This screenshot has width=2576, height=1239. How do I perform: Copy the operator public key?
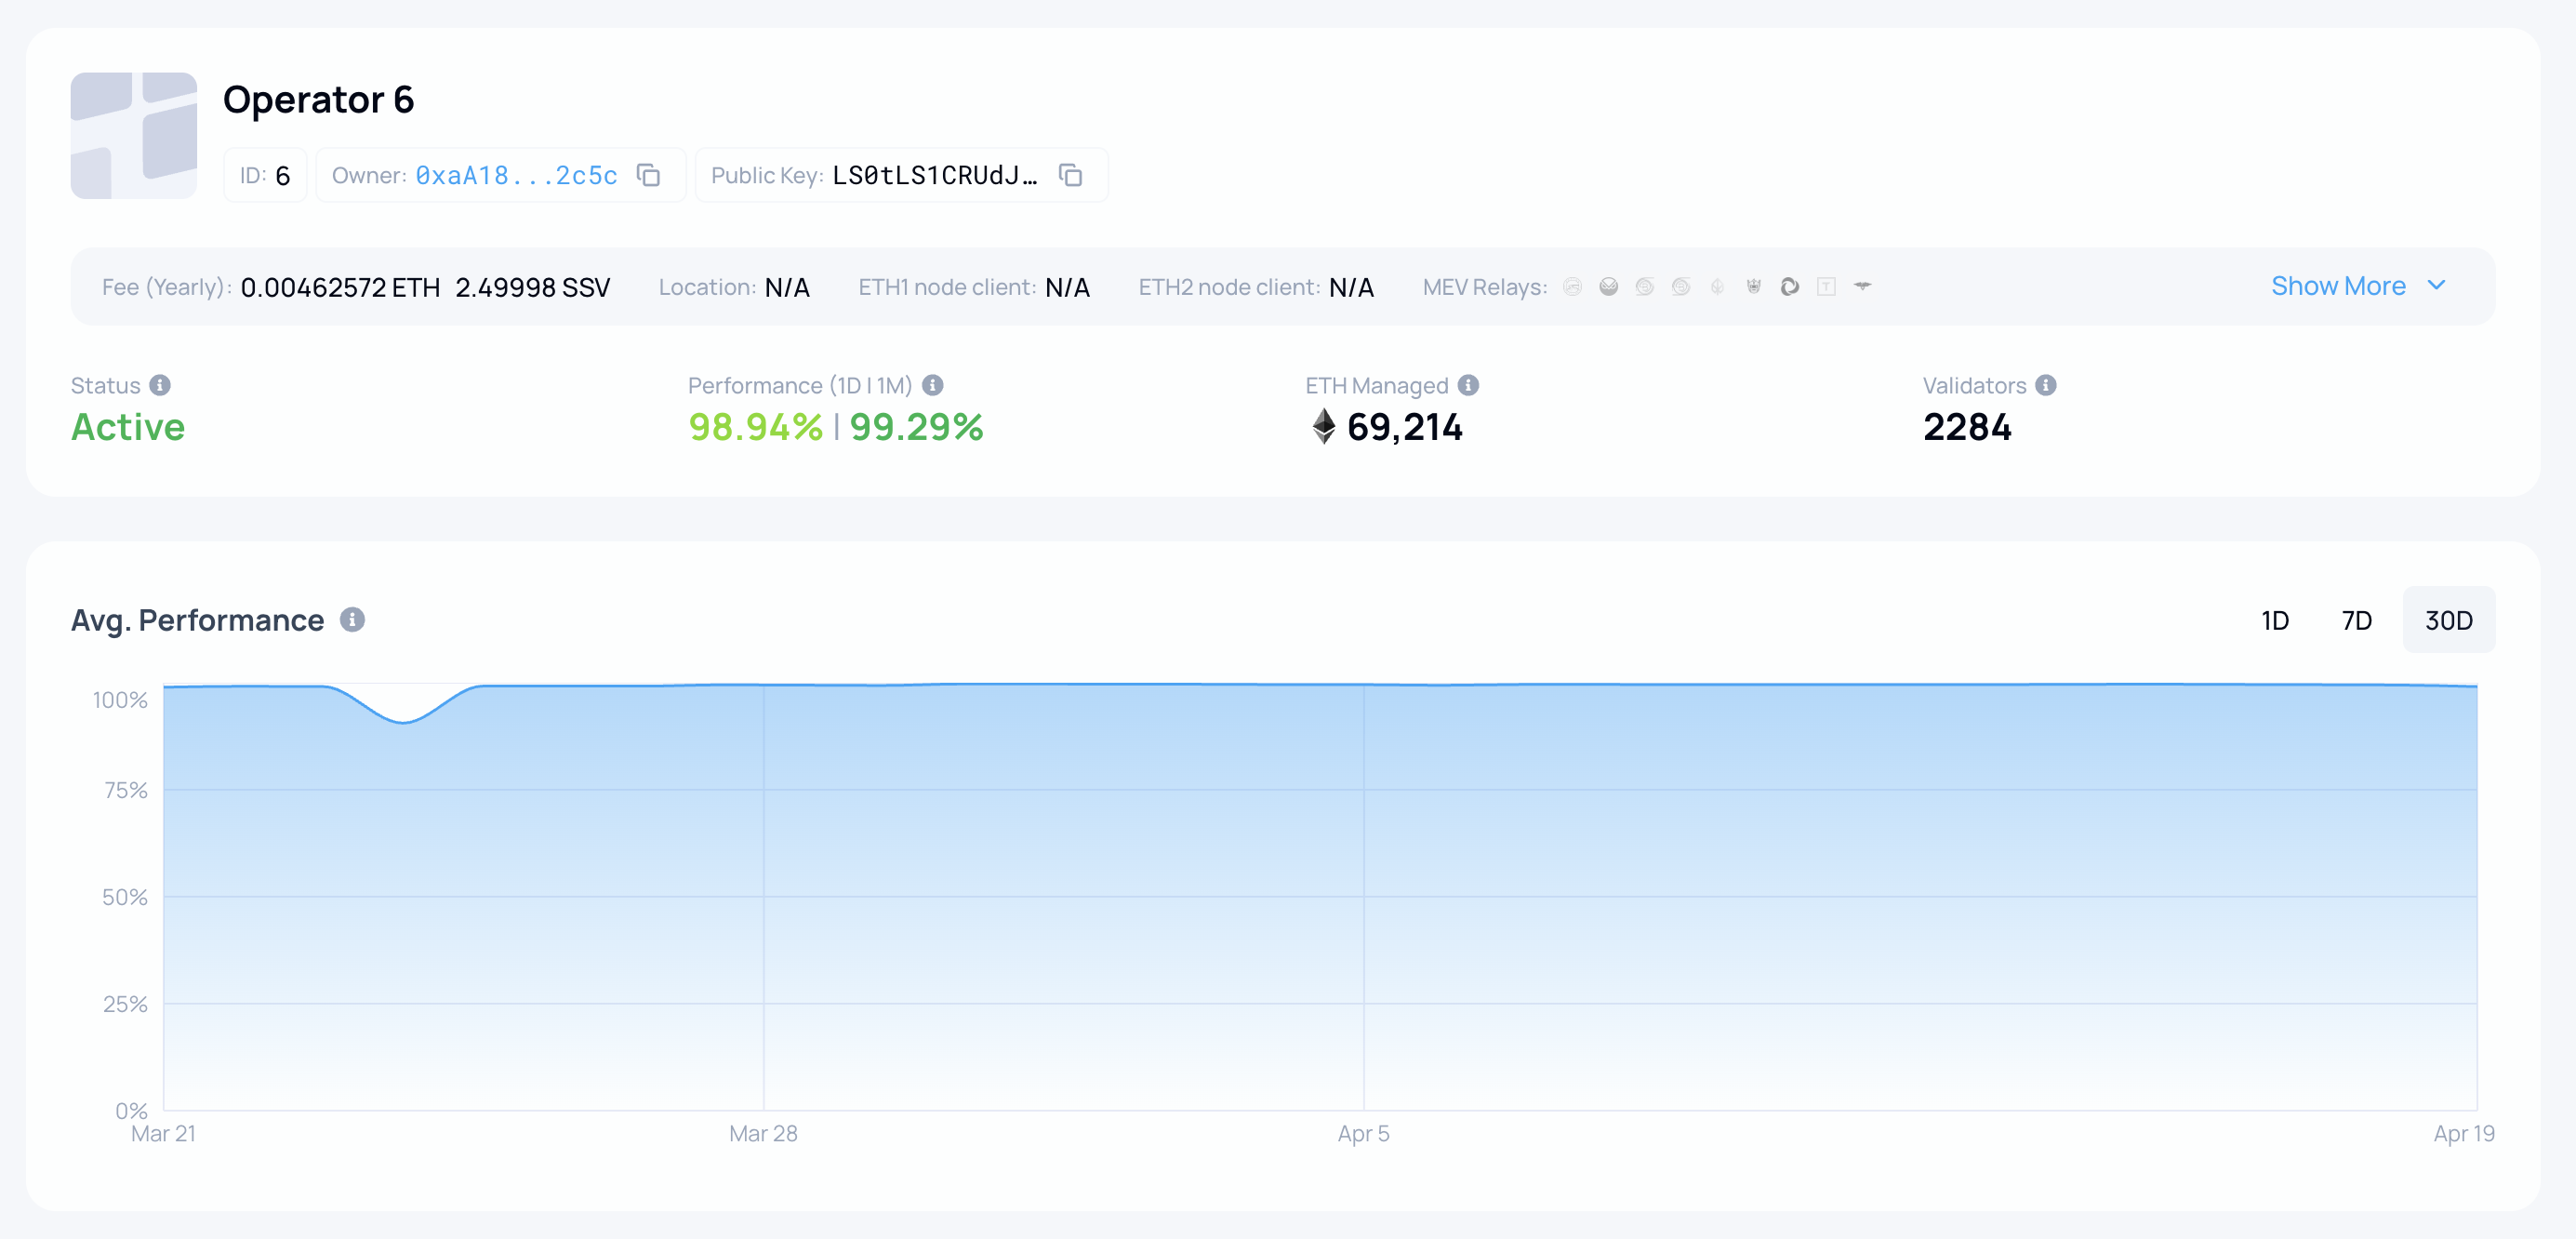click(1070, 175)
